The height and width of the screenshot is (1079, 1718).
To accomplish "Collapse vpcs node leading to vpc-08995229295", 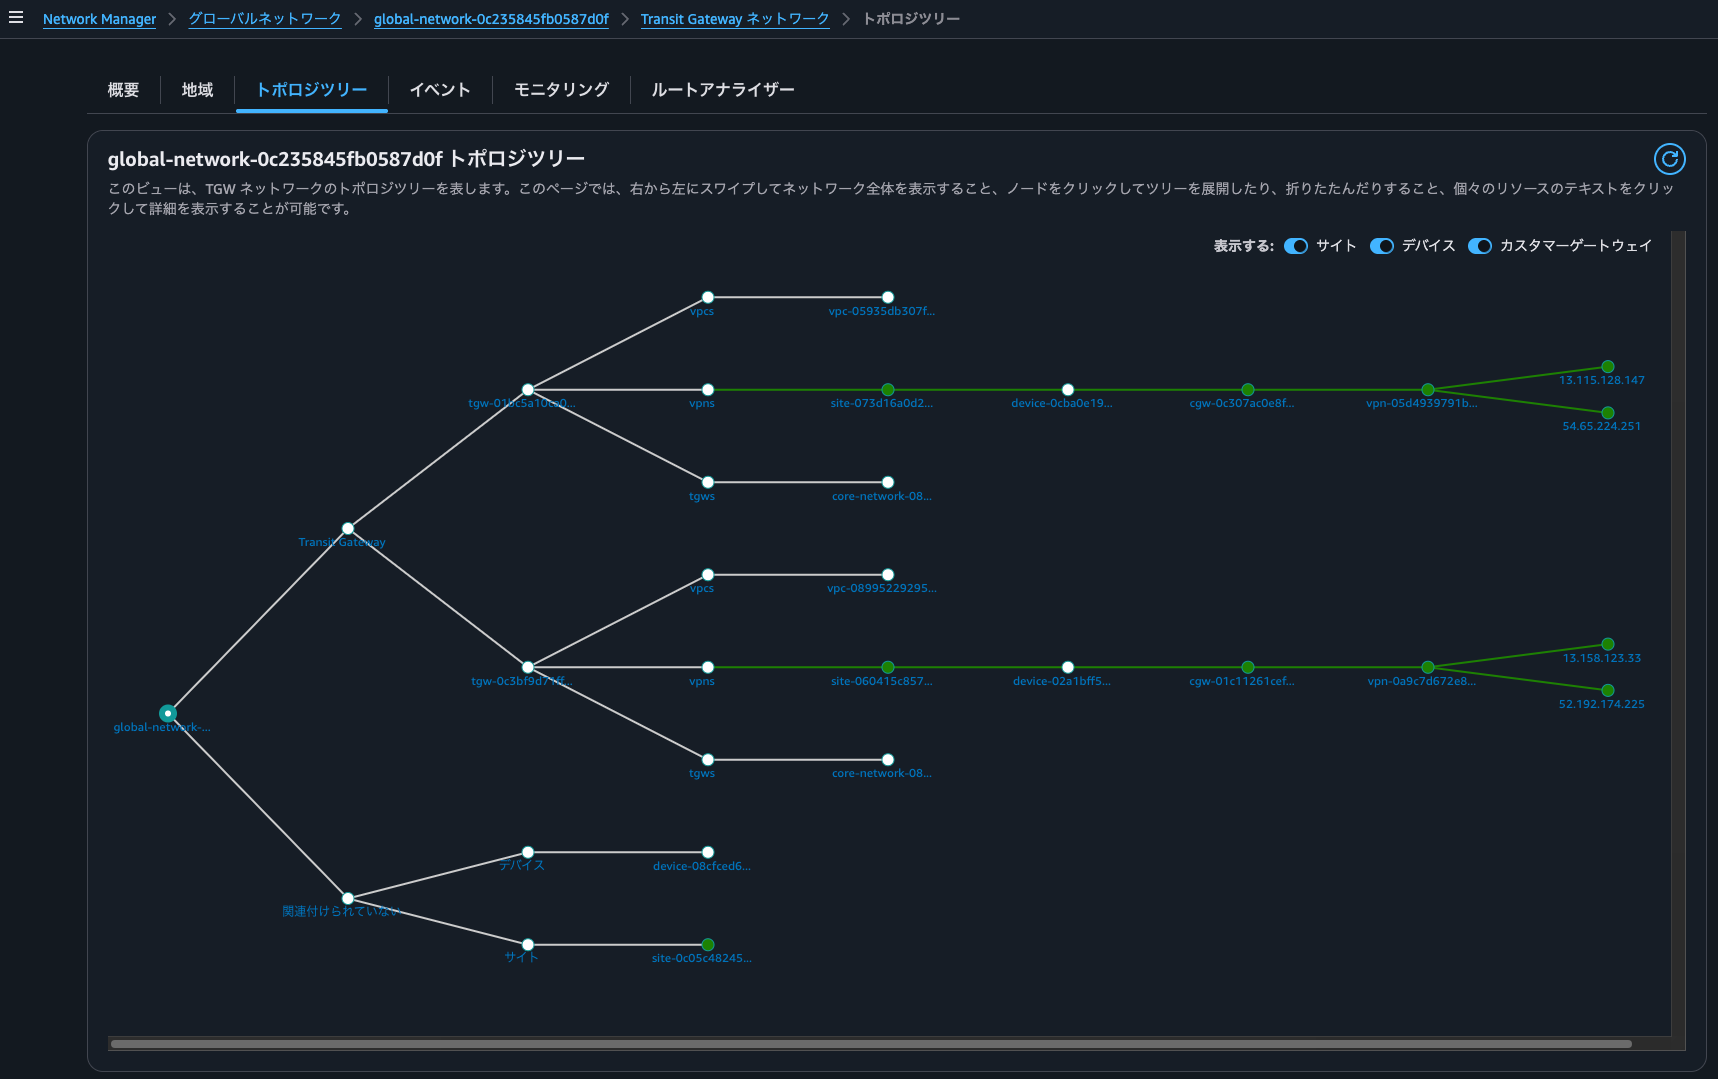I will (x=708, y=574).
